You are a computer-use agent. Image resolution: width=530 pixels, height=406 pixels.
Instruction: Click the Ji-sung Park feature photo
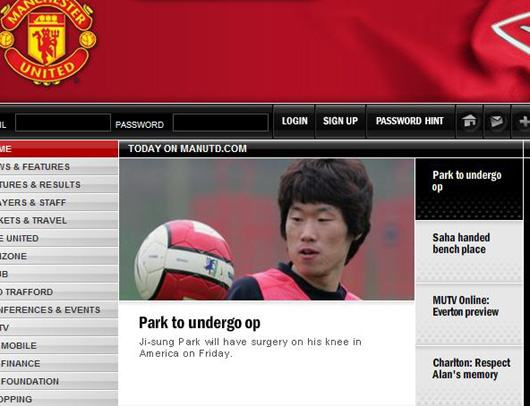[266, 229]
